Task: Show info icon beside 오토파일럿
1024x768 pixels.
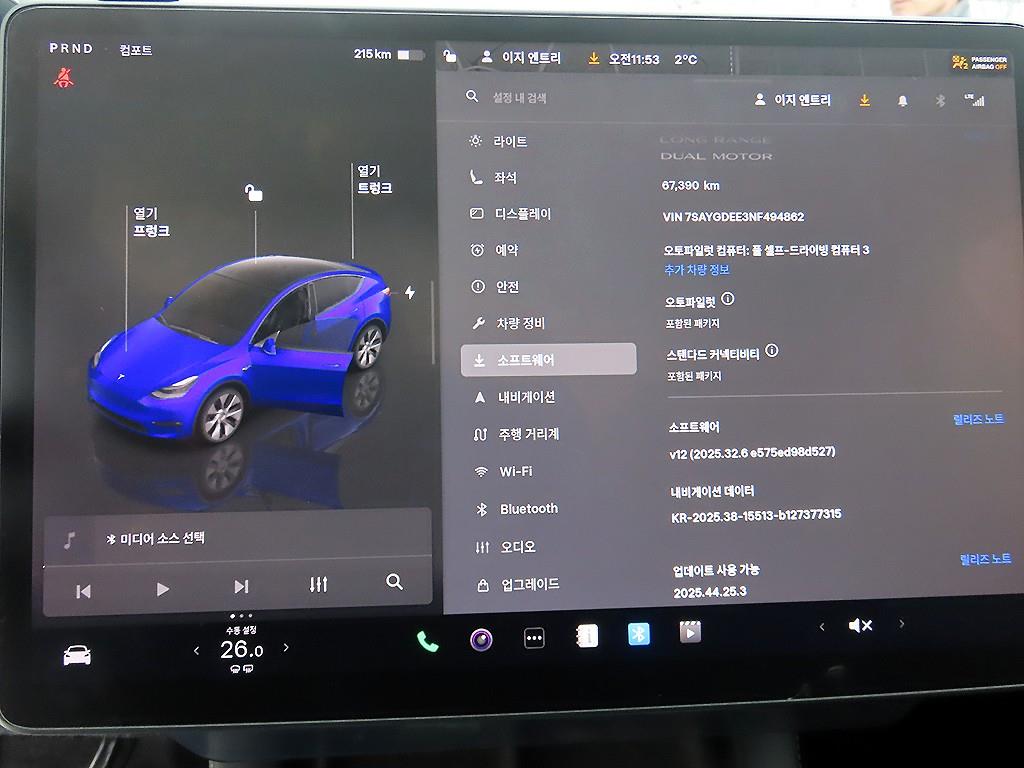Action: click(728, 299)
